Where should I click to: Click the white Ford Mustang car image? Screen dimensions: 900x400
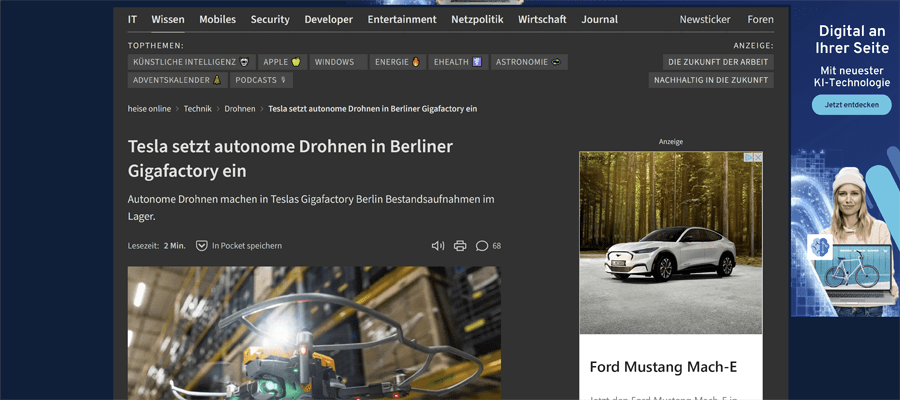pos(670,253)
